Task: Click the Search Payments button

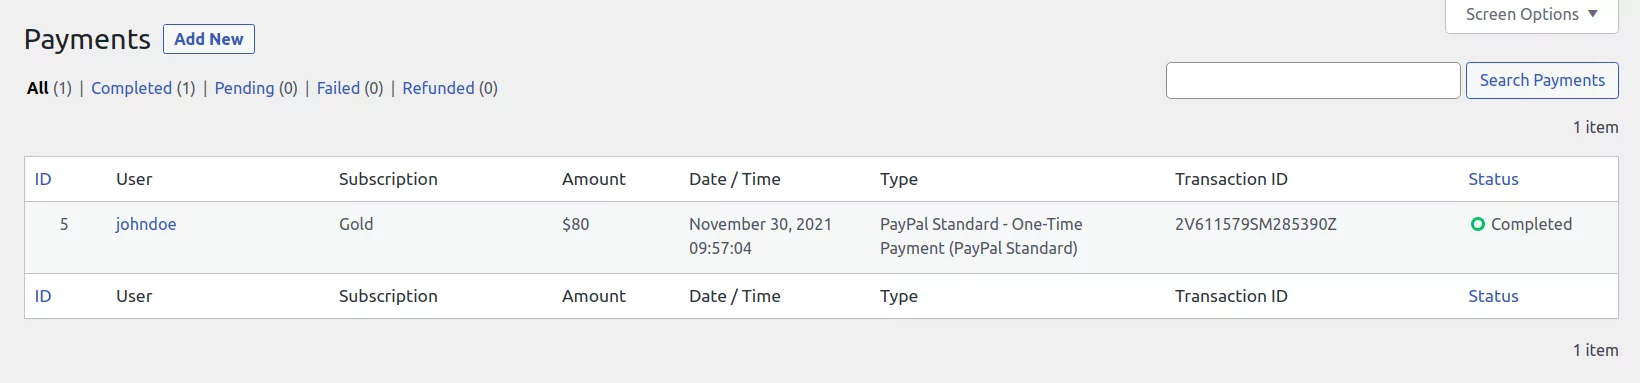Action: tap(1542, 80)
